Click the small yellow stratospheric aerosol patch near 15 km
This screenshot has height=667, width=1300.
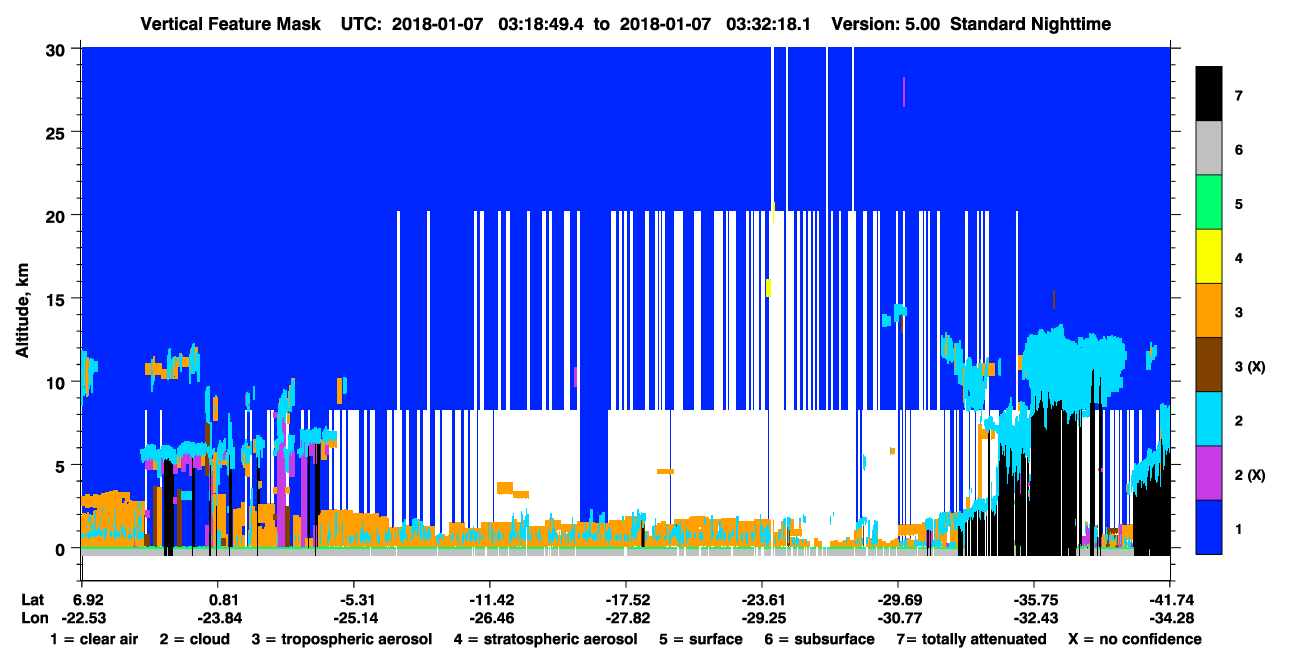768,288
